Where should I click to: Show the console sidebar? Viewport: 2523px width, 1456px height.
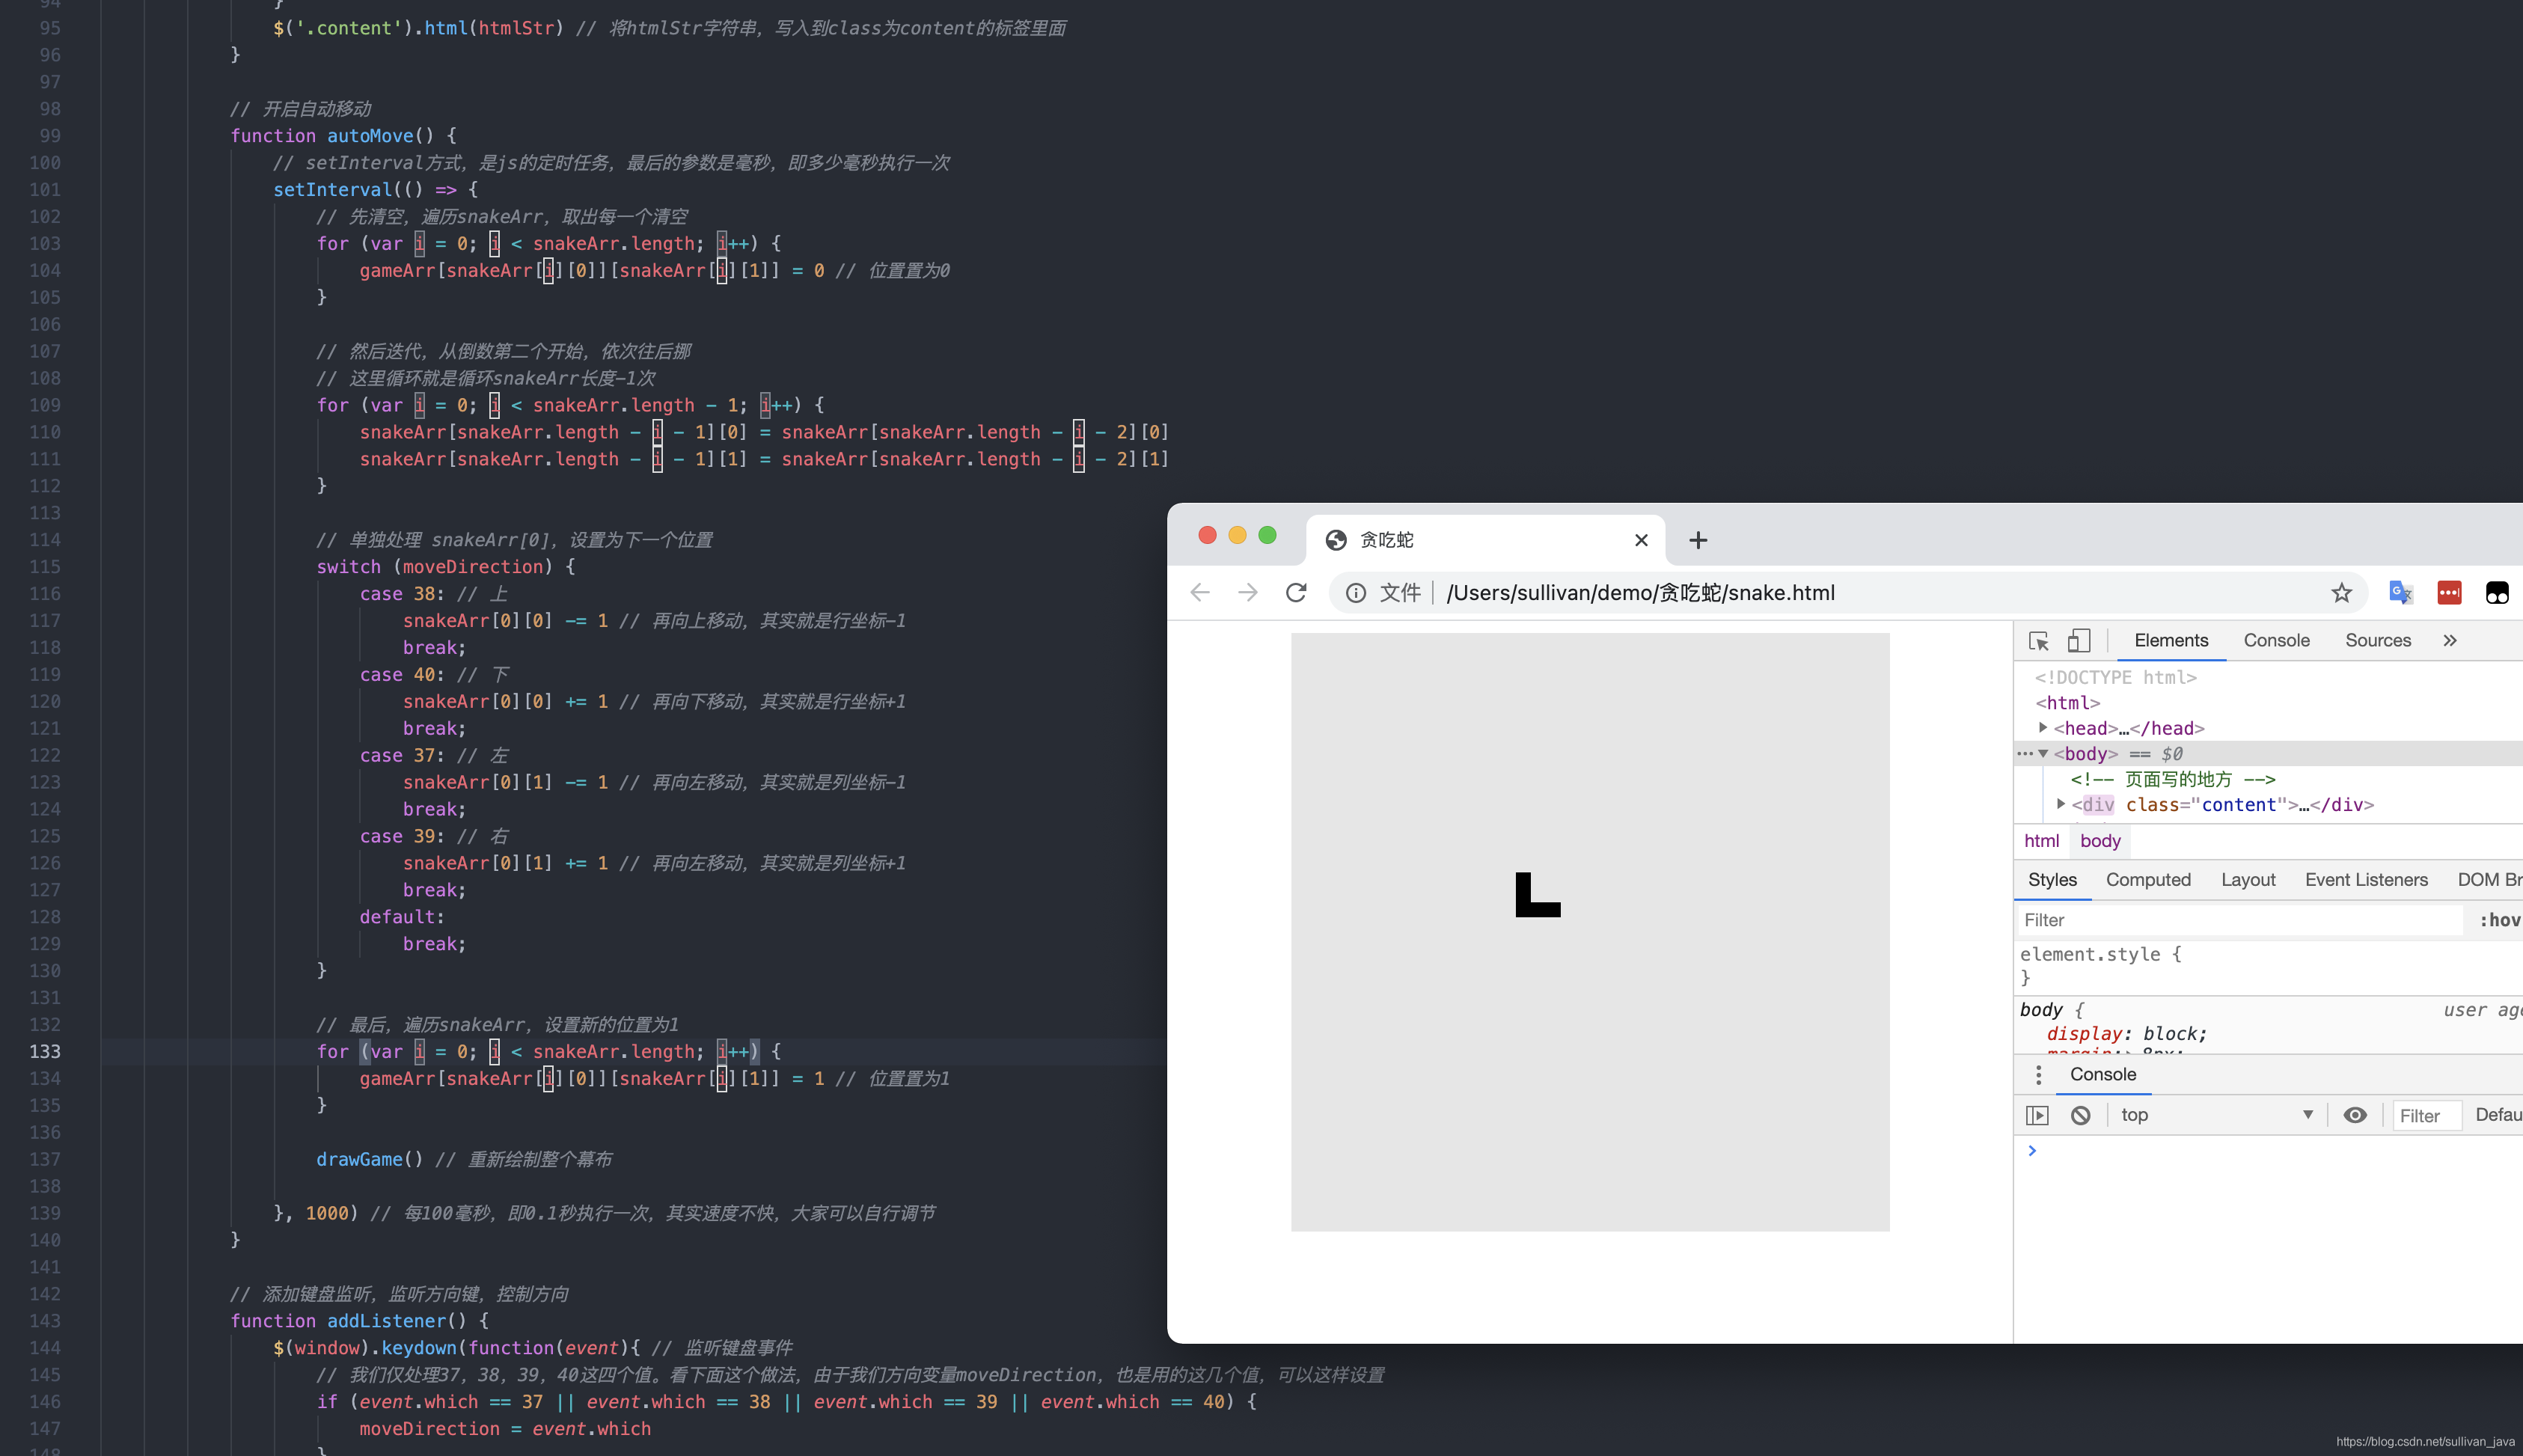coord(2037,1115)
